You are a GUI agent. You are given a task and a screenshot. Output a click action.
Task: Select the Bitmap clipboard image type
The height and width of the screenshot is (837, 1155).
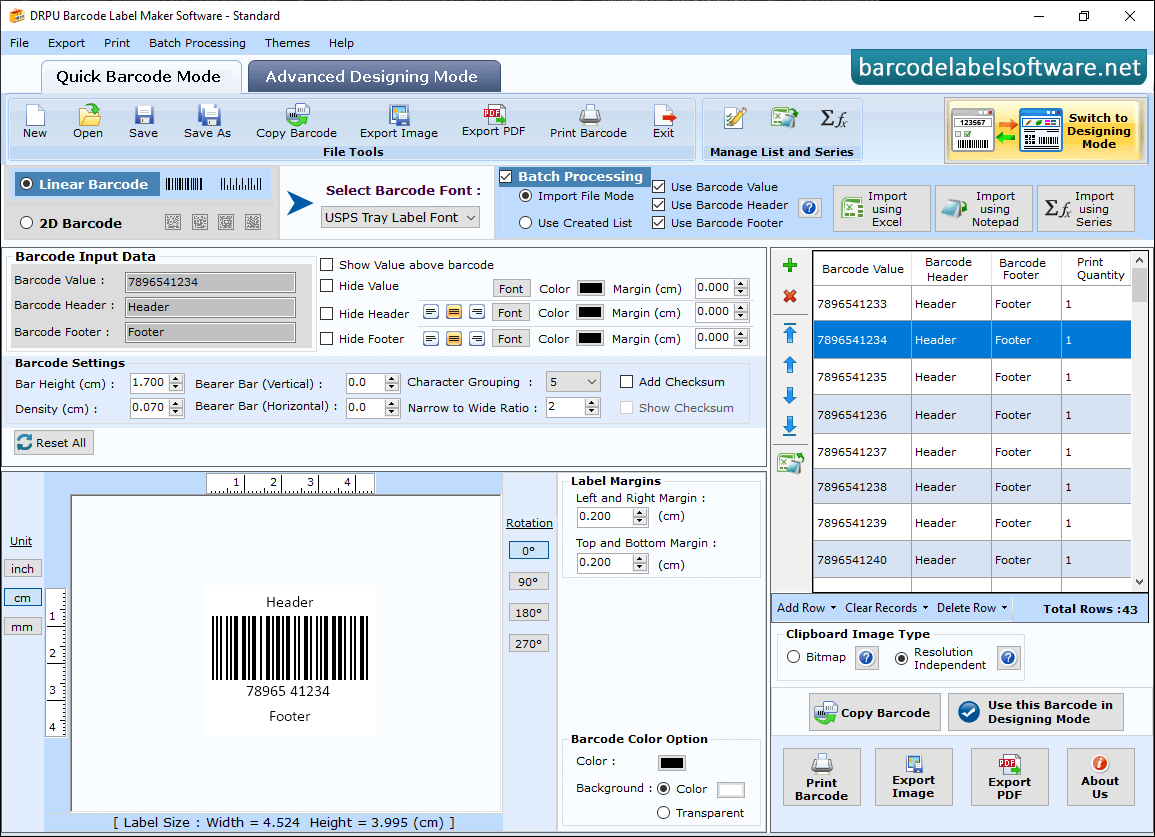coord(793,656)
